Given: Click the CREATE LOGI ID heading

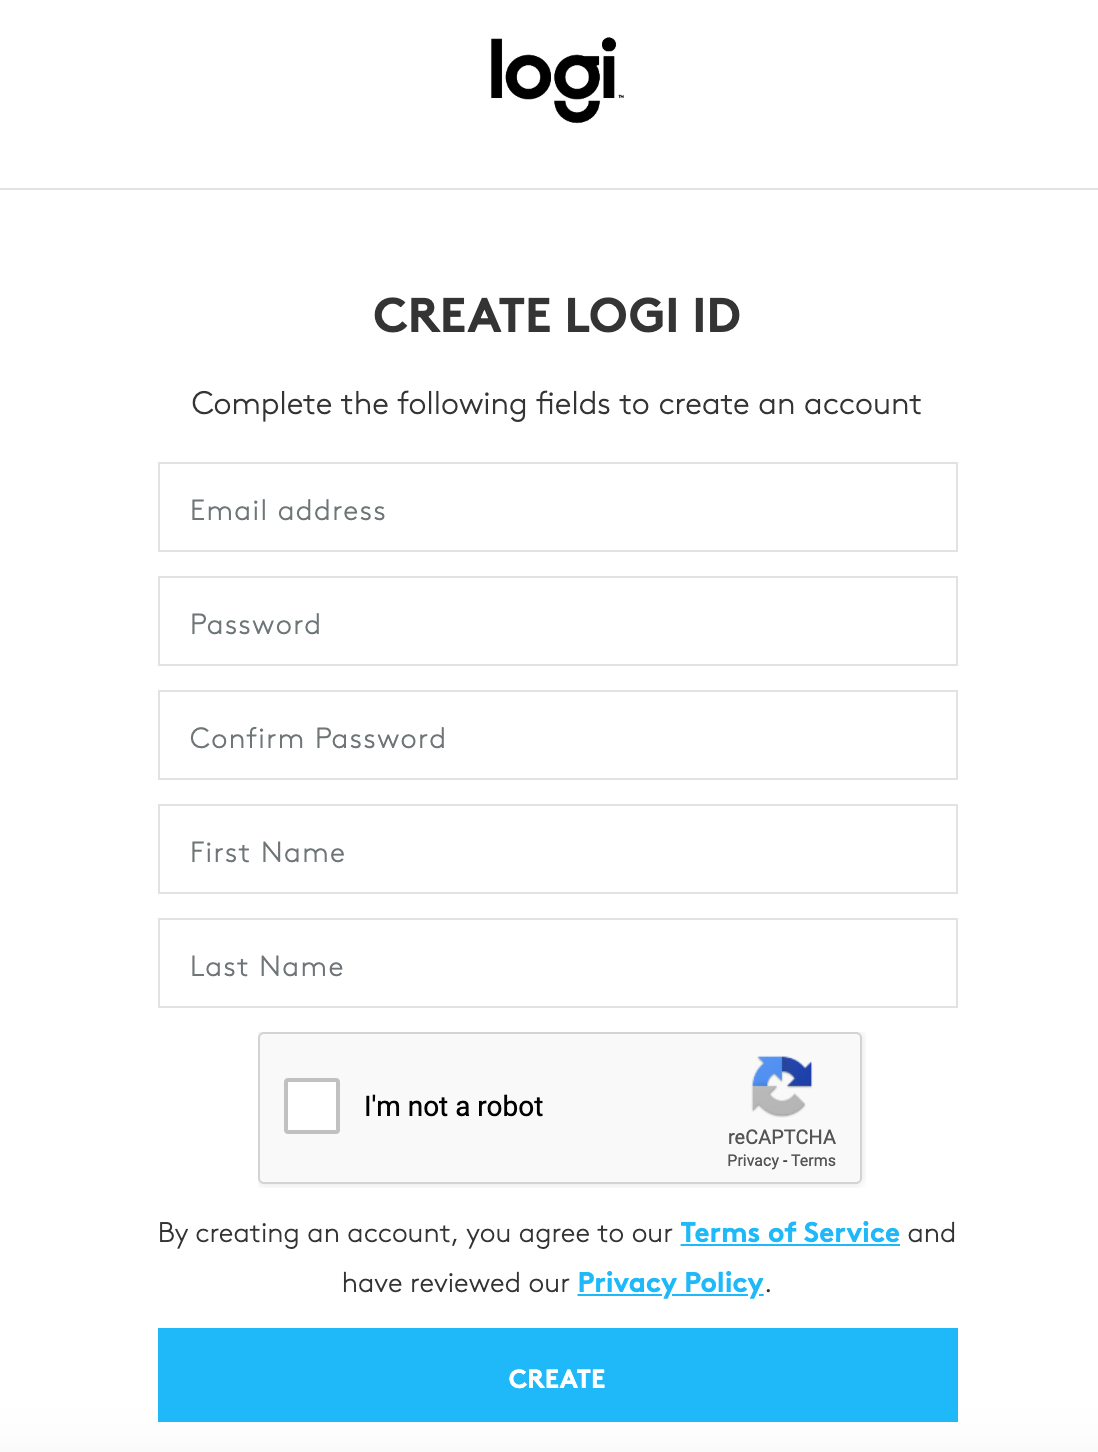Looking at the screenshot, I should 557,316.
